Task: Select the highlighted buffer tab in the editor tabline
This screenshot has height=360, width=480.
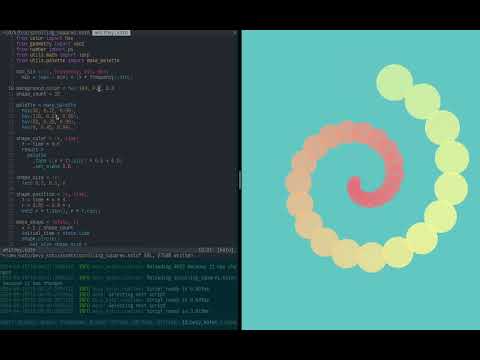Action: coord(111,33)
